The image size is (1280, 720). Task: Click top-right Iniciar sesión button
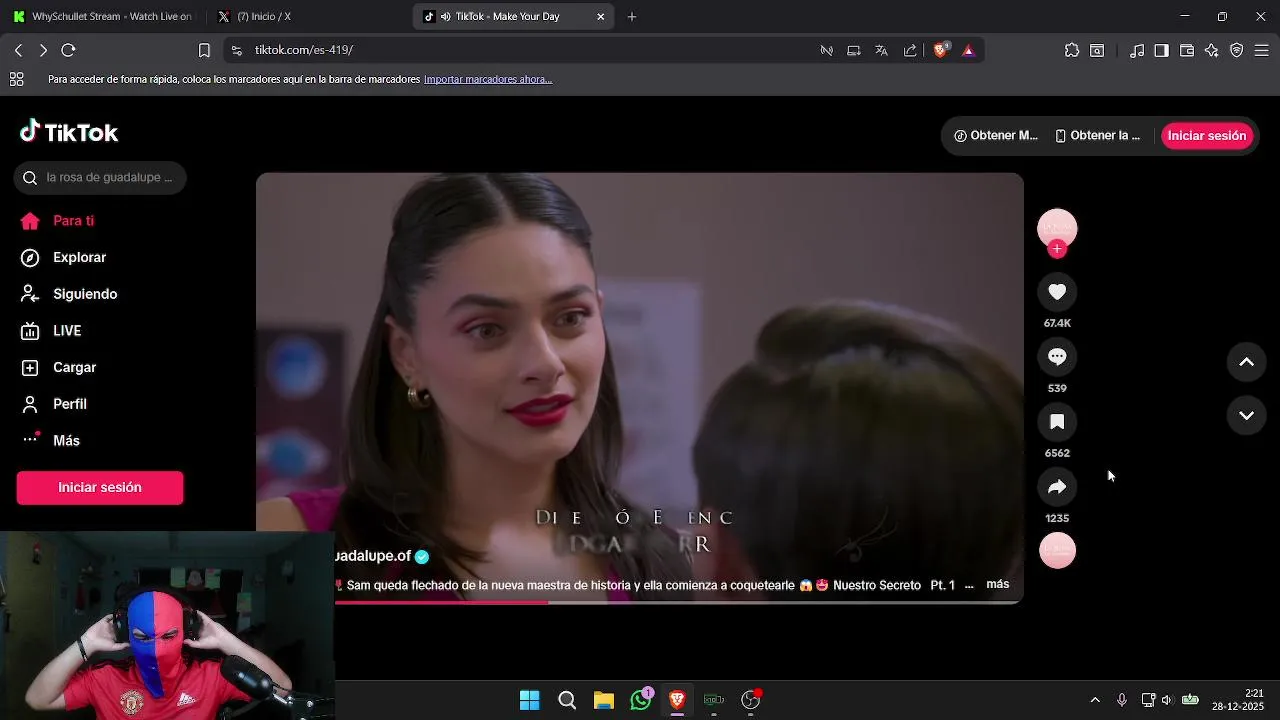click(x=1207, y=136)
